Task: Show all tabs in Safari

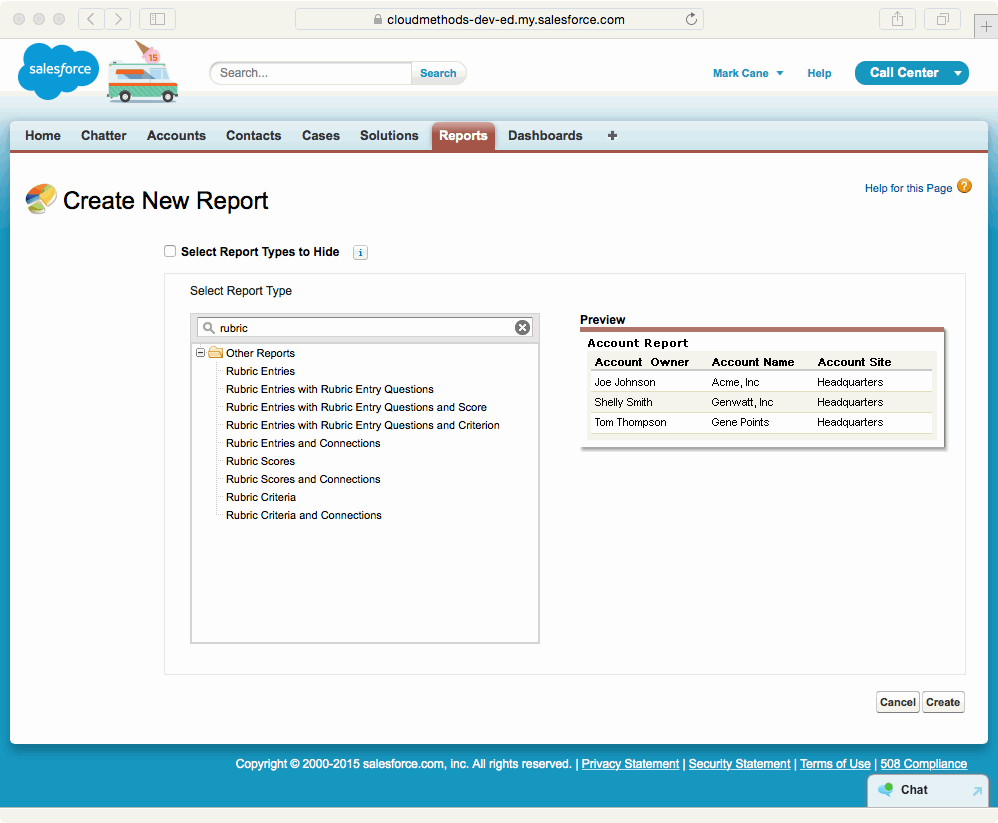Action: (943, 19)
